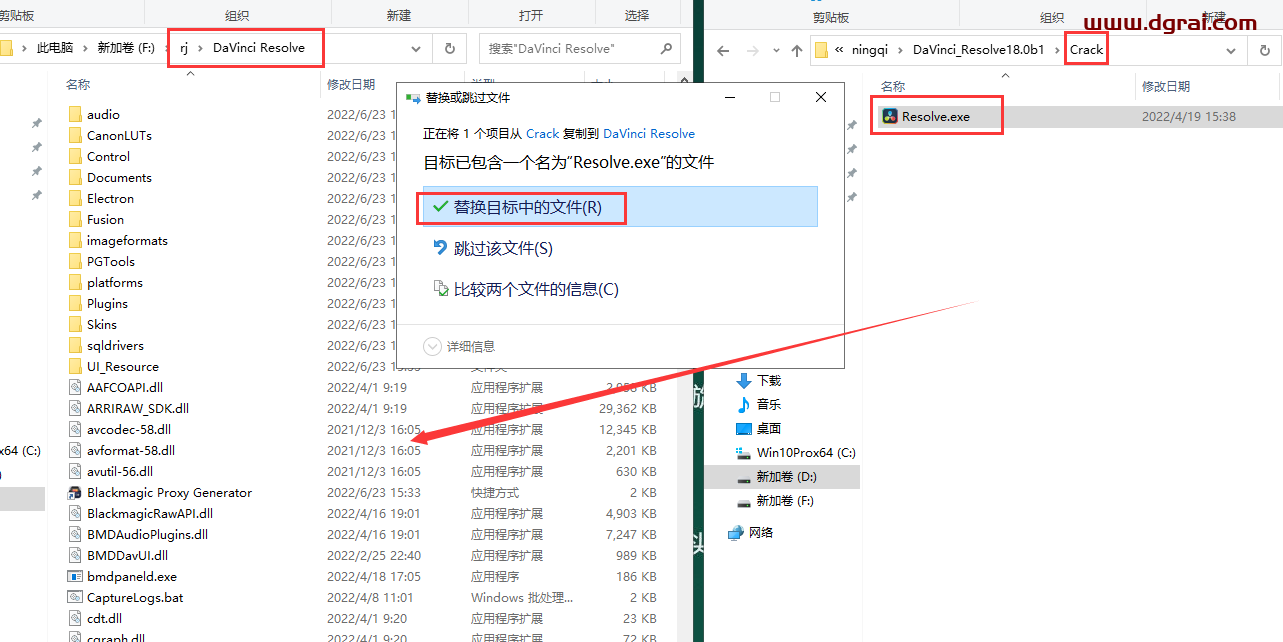Click 新建 on the Explorer toolbar
1283x642 pixels.
tap(399, 13)
